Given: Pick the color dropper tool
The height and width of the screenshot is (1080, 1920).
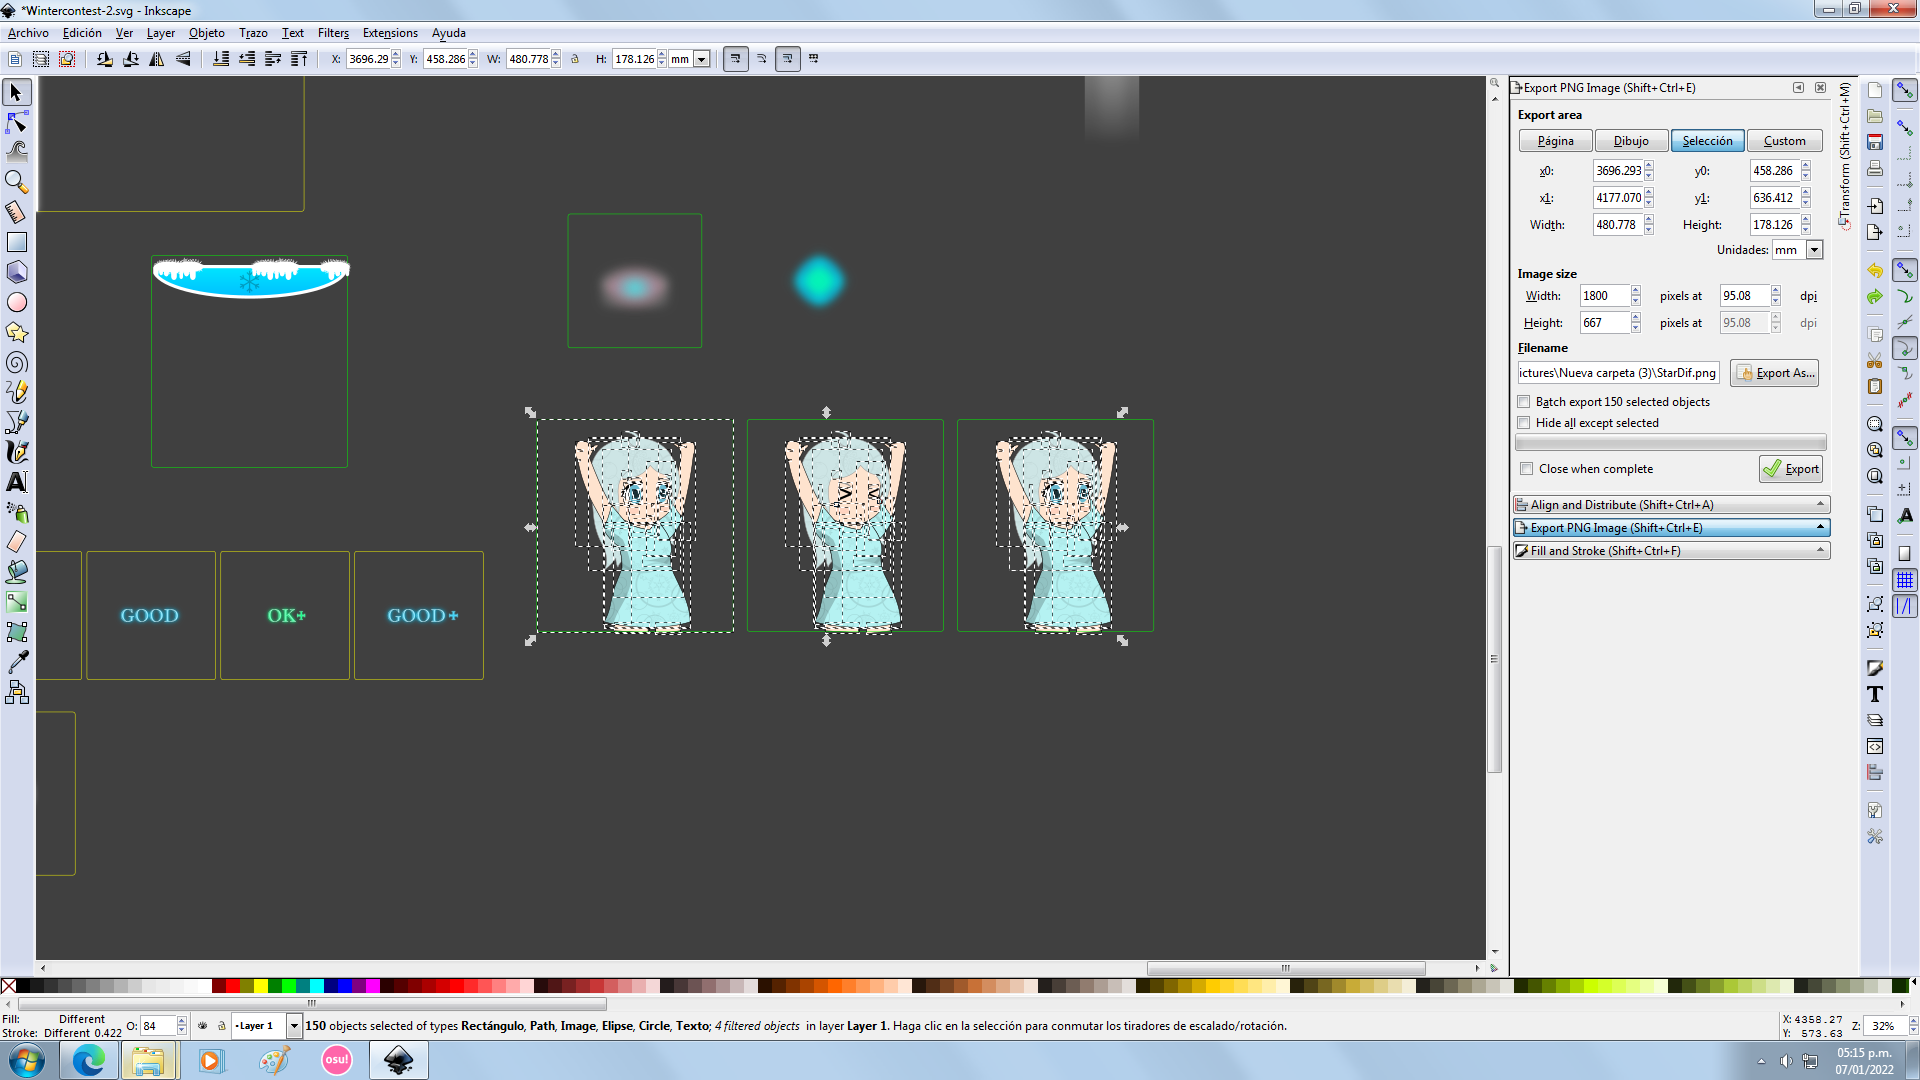Looking at the screenshot, I should point(16,662).
